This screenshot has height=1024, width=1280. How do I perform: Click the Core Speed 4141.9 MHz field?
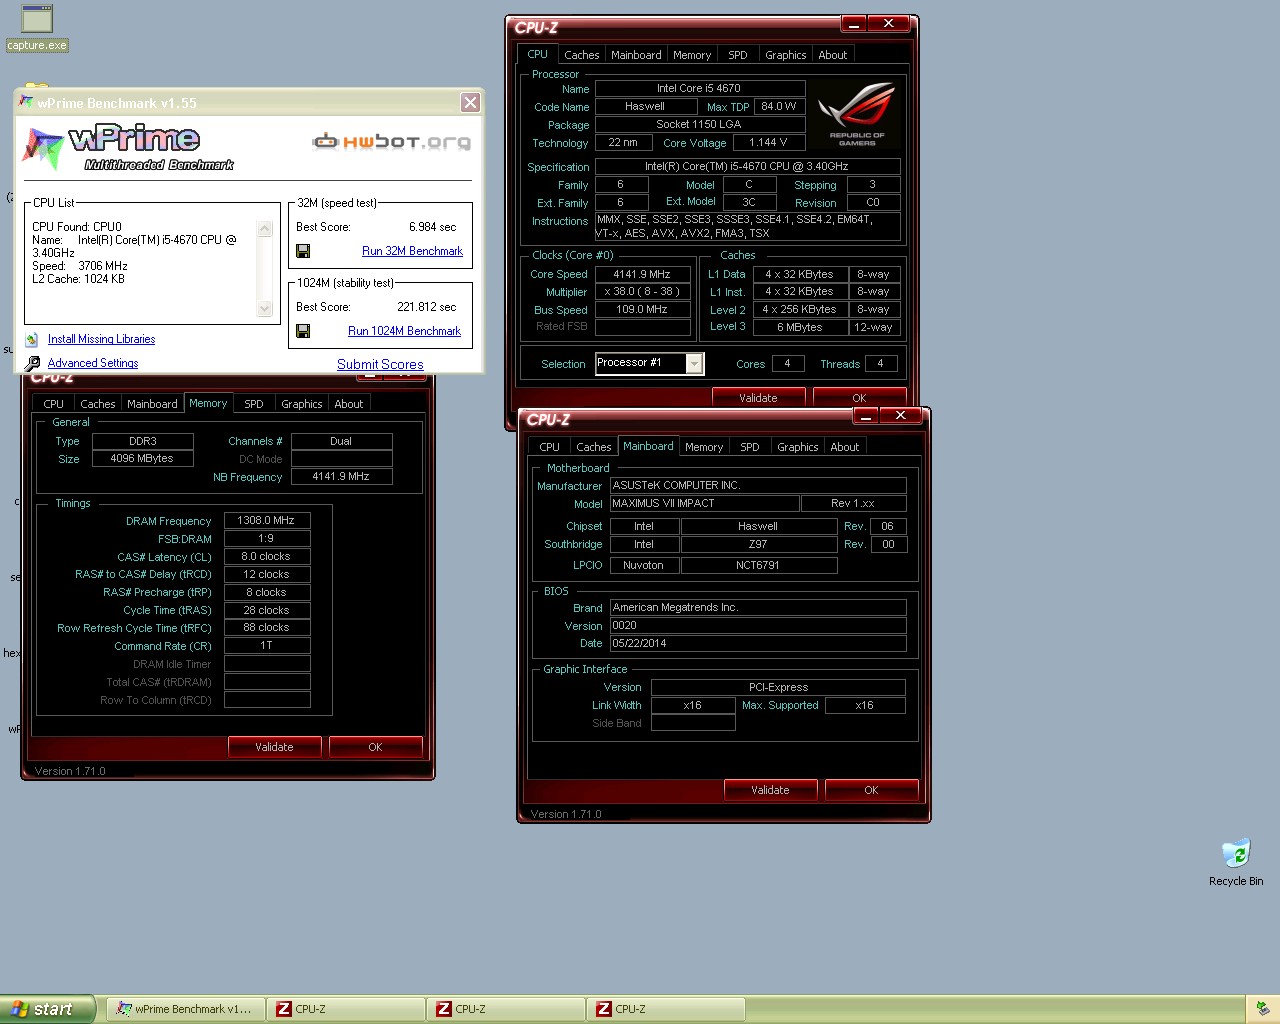tap(642, 274)
